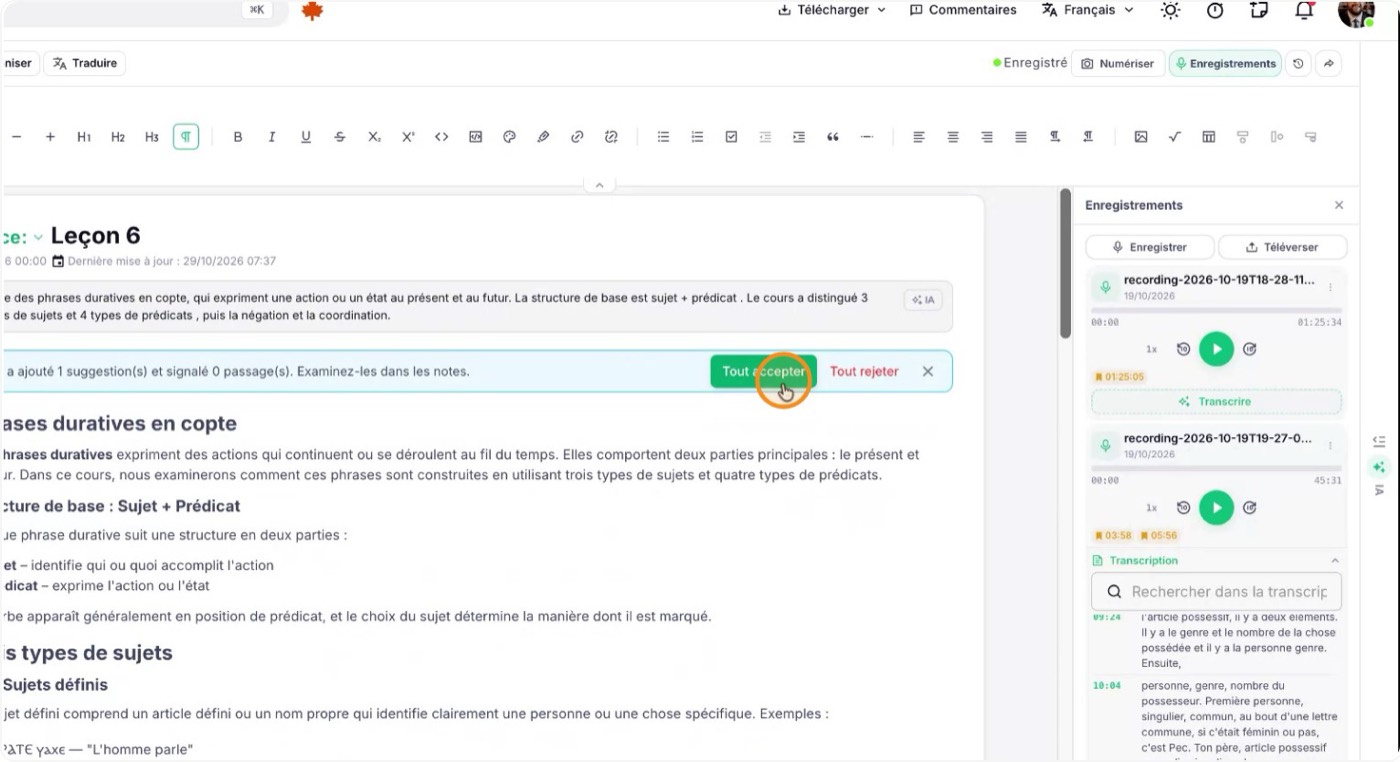Insert a bulleted list
The width and height of the screenshot is (1400, 762).
point(663,137)
